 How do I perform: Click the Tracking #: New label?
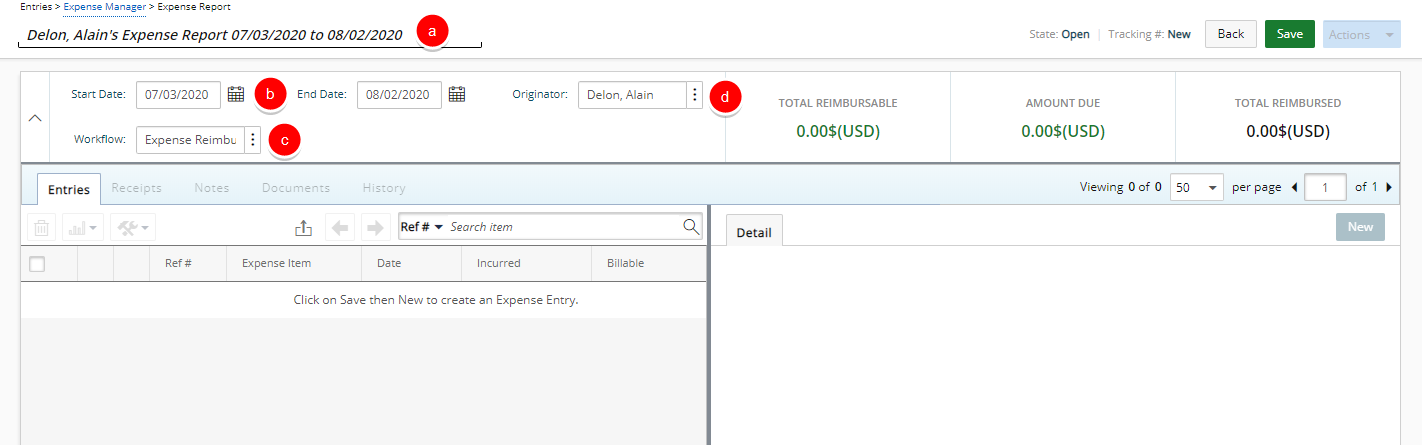[1149, 34]
